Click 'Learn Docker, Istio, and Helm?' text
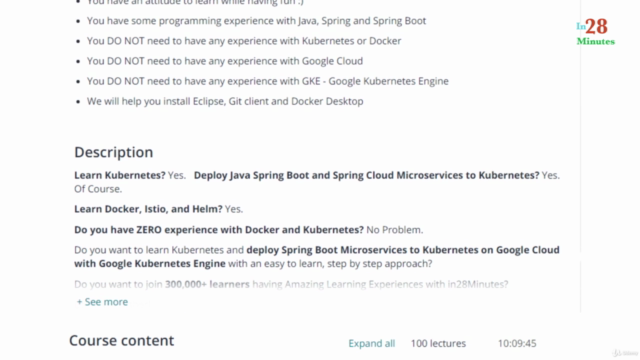Viewport: 640px width, 360px height. pyautogui.click(x=148, y=209)
